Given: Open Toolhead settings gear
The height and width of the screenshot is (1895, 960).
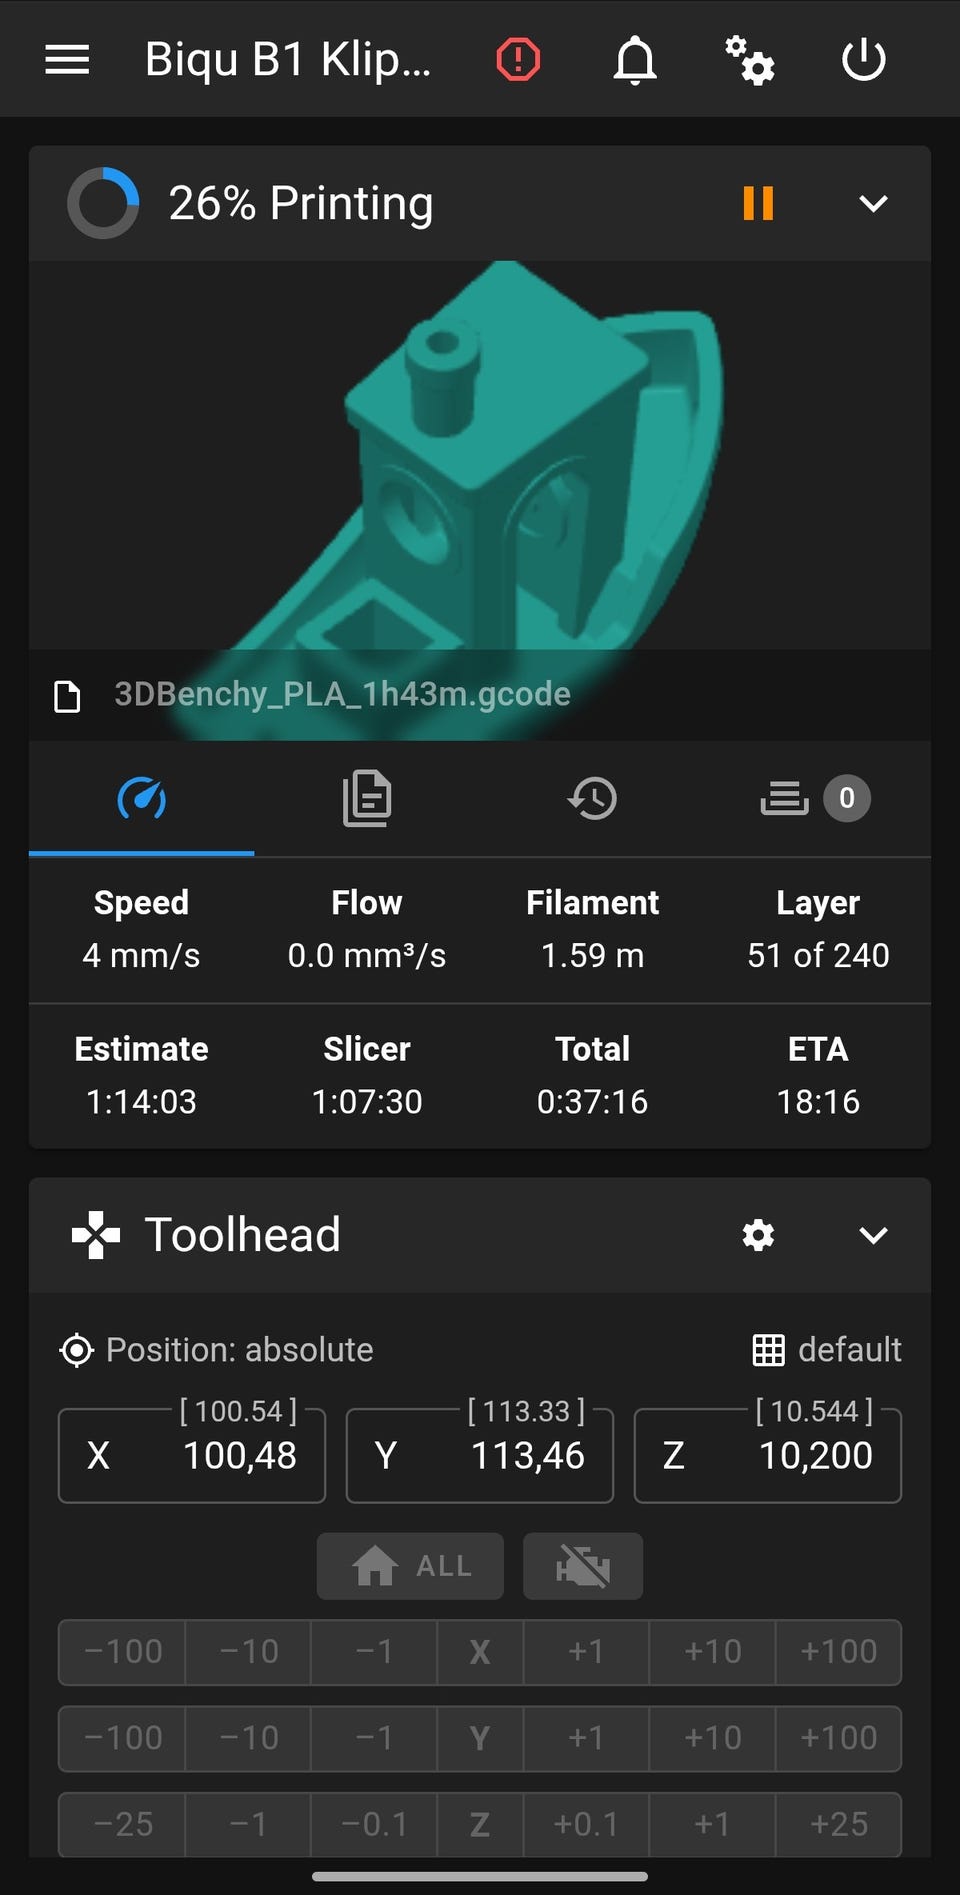Looking at the screenshot, I should 758,1235.
